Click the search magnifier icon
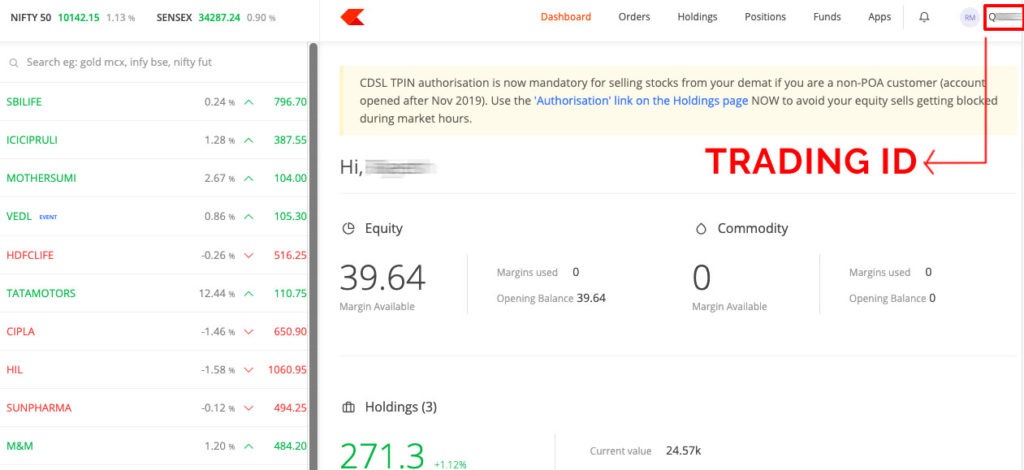The image size is (1024, 470). coord(14,63)
